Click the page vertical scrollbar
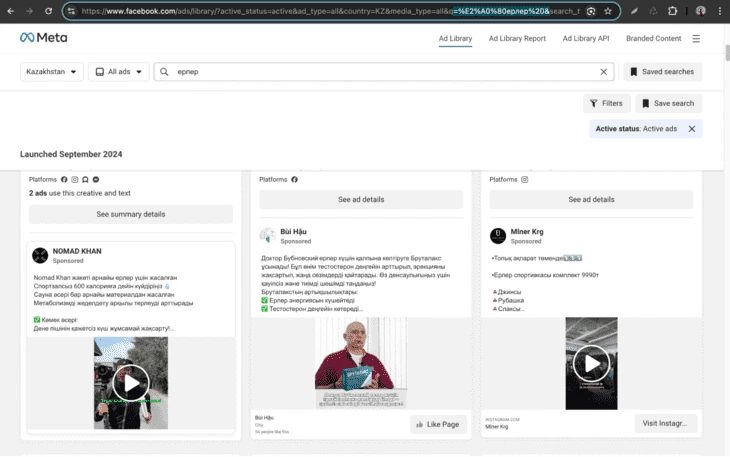730x457 pixels. click(727, 53)
